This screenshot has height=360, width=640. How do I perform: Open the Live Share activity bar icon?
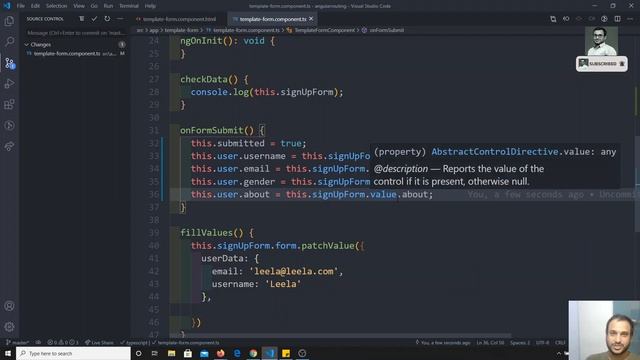[x=9, y=146]
